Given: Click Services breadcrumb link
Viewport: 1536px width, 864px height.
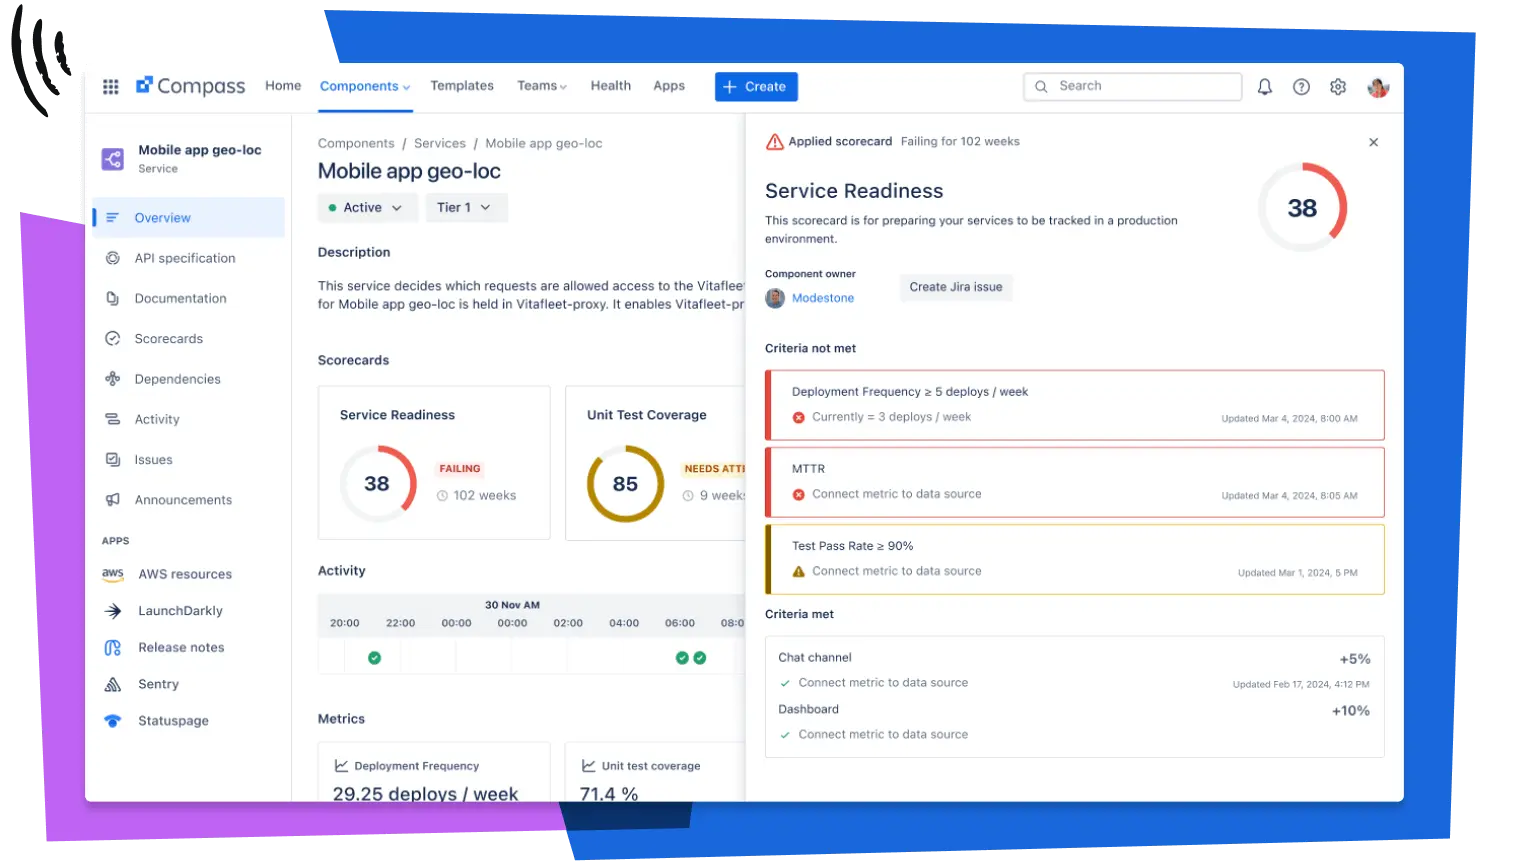Looking at the screenshot, I should coord(440,144).
